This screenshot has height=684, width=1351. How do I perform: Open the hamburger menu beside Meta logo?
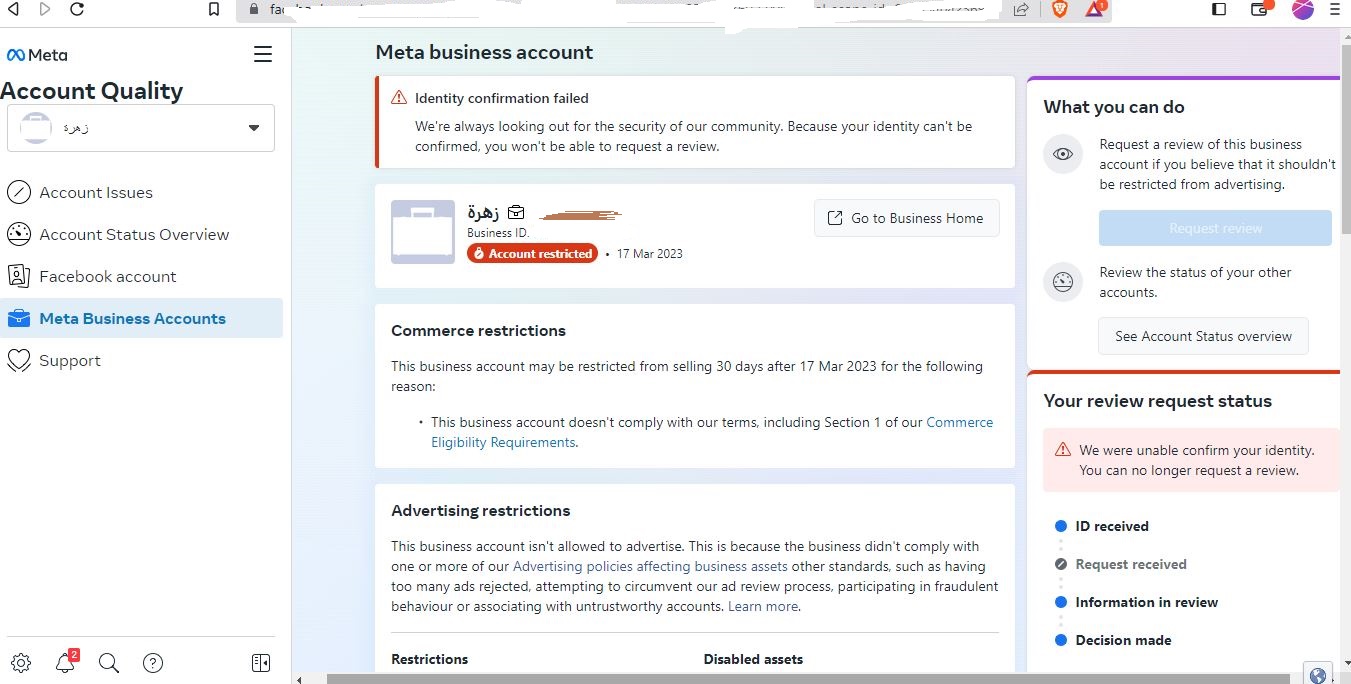tap(263, 54)
